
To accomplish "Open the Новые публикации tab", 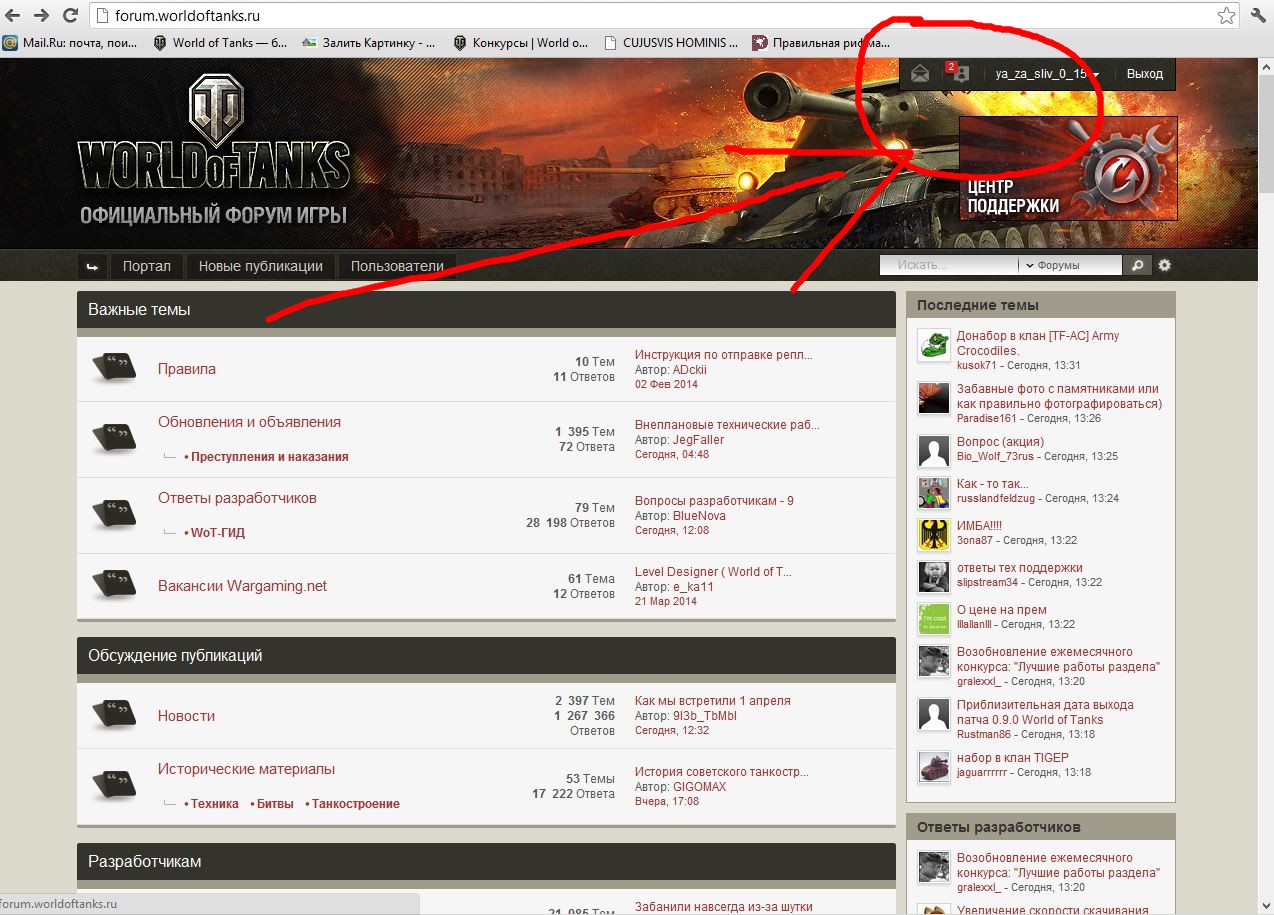I will click(x=260, y=266).
